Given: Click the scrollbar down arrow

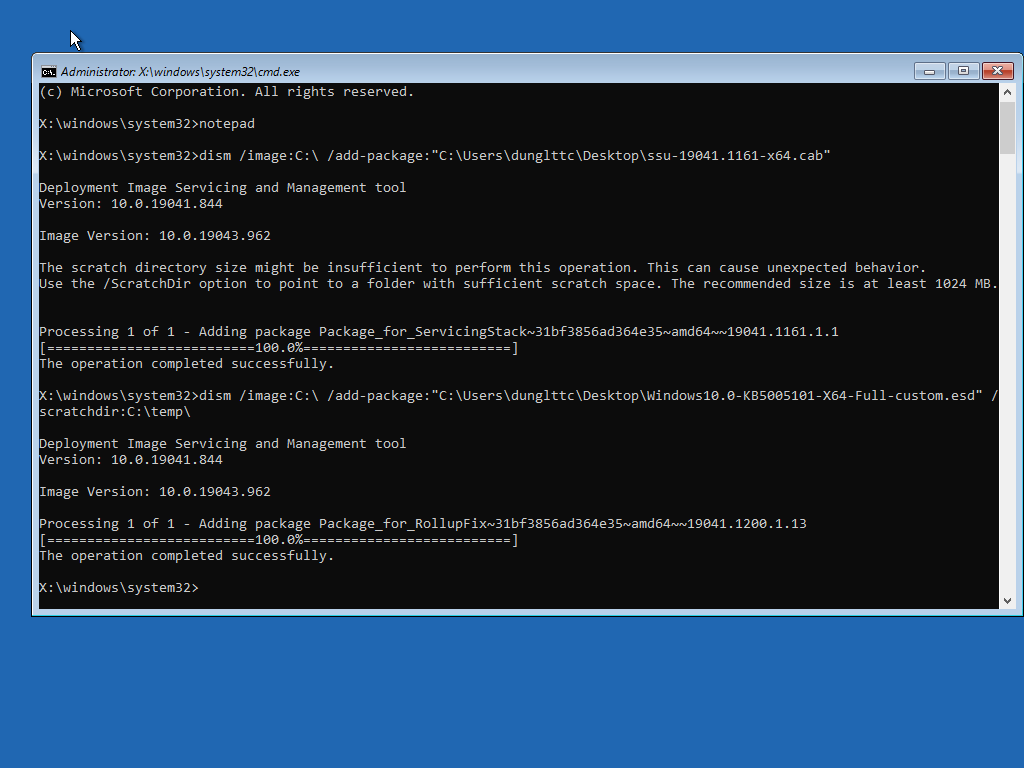Looking at the screenshot, I should click(x=1007, y=601).
